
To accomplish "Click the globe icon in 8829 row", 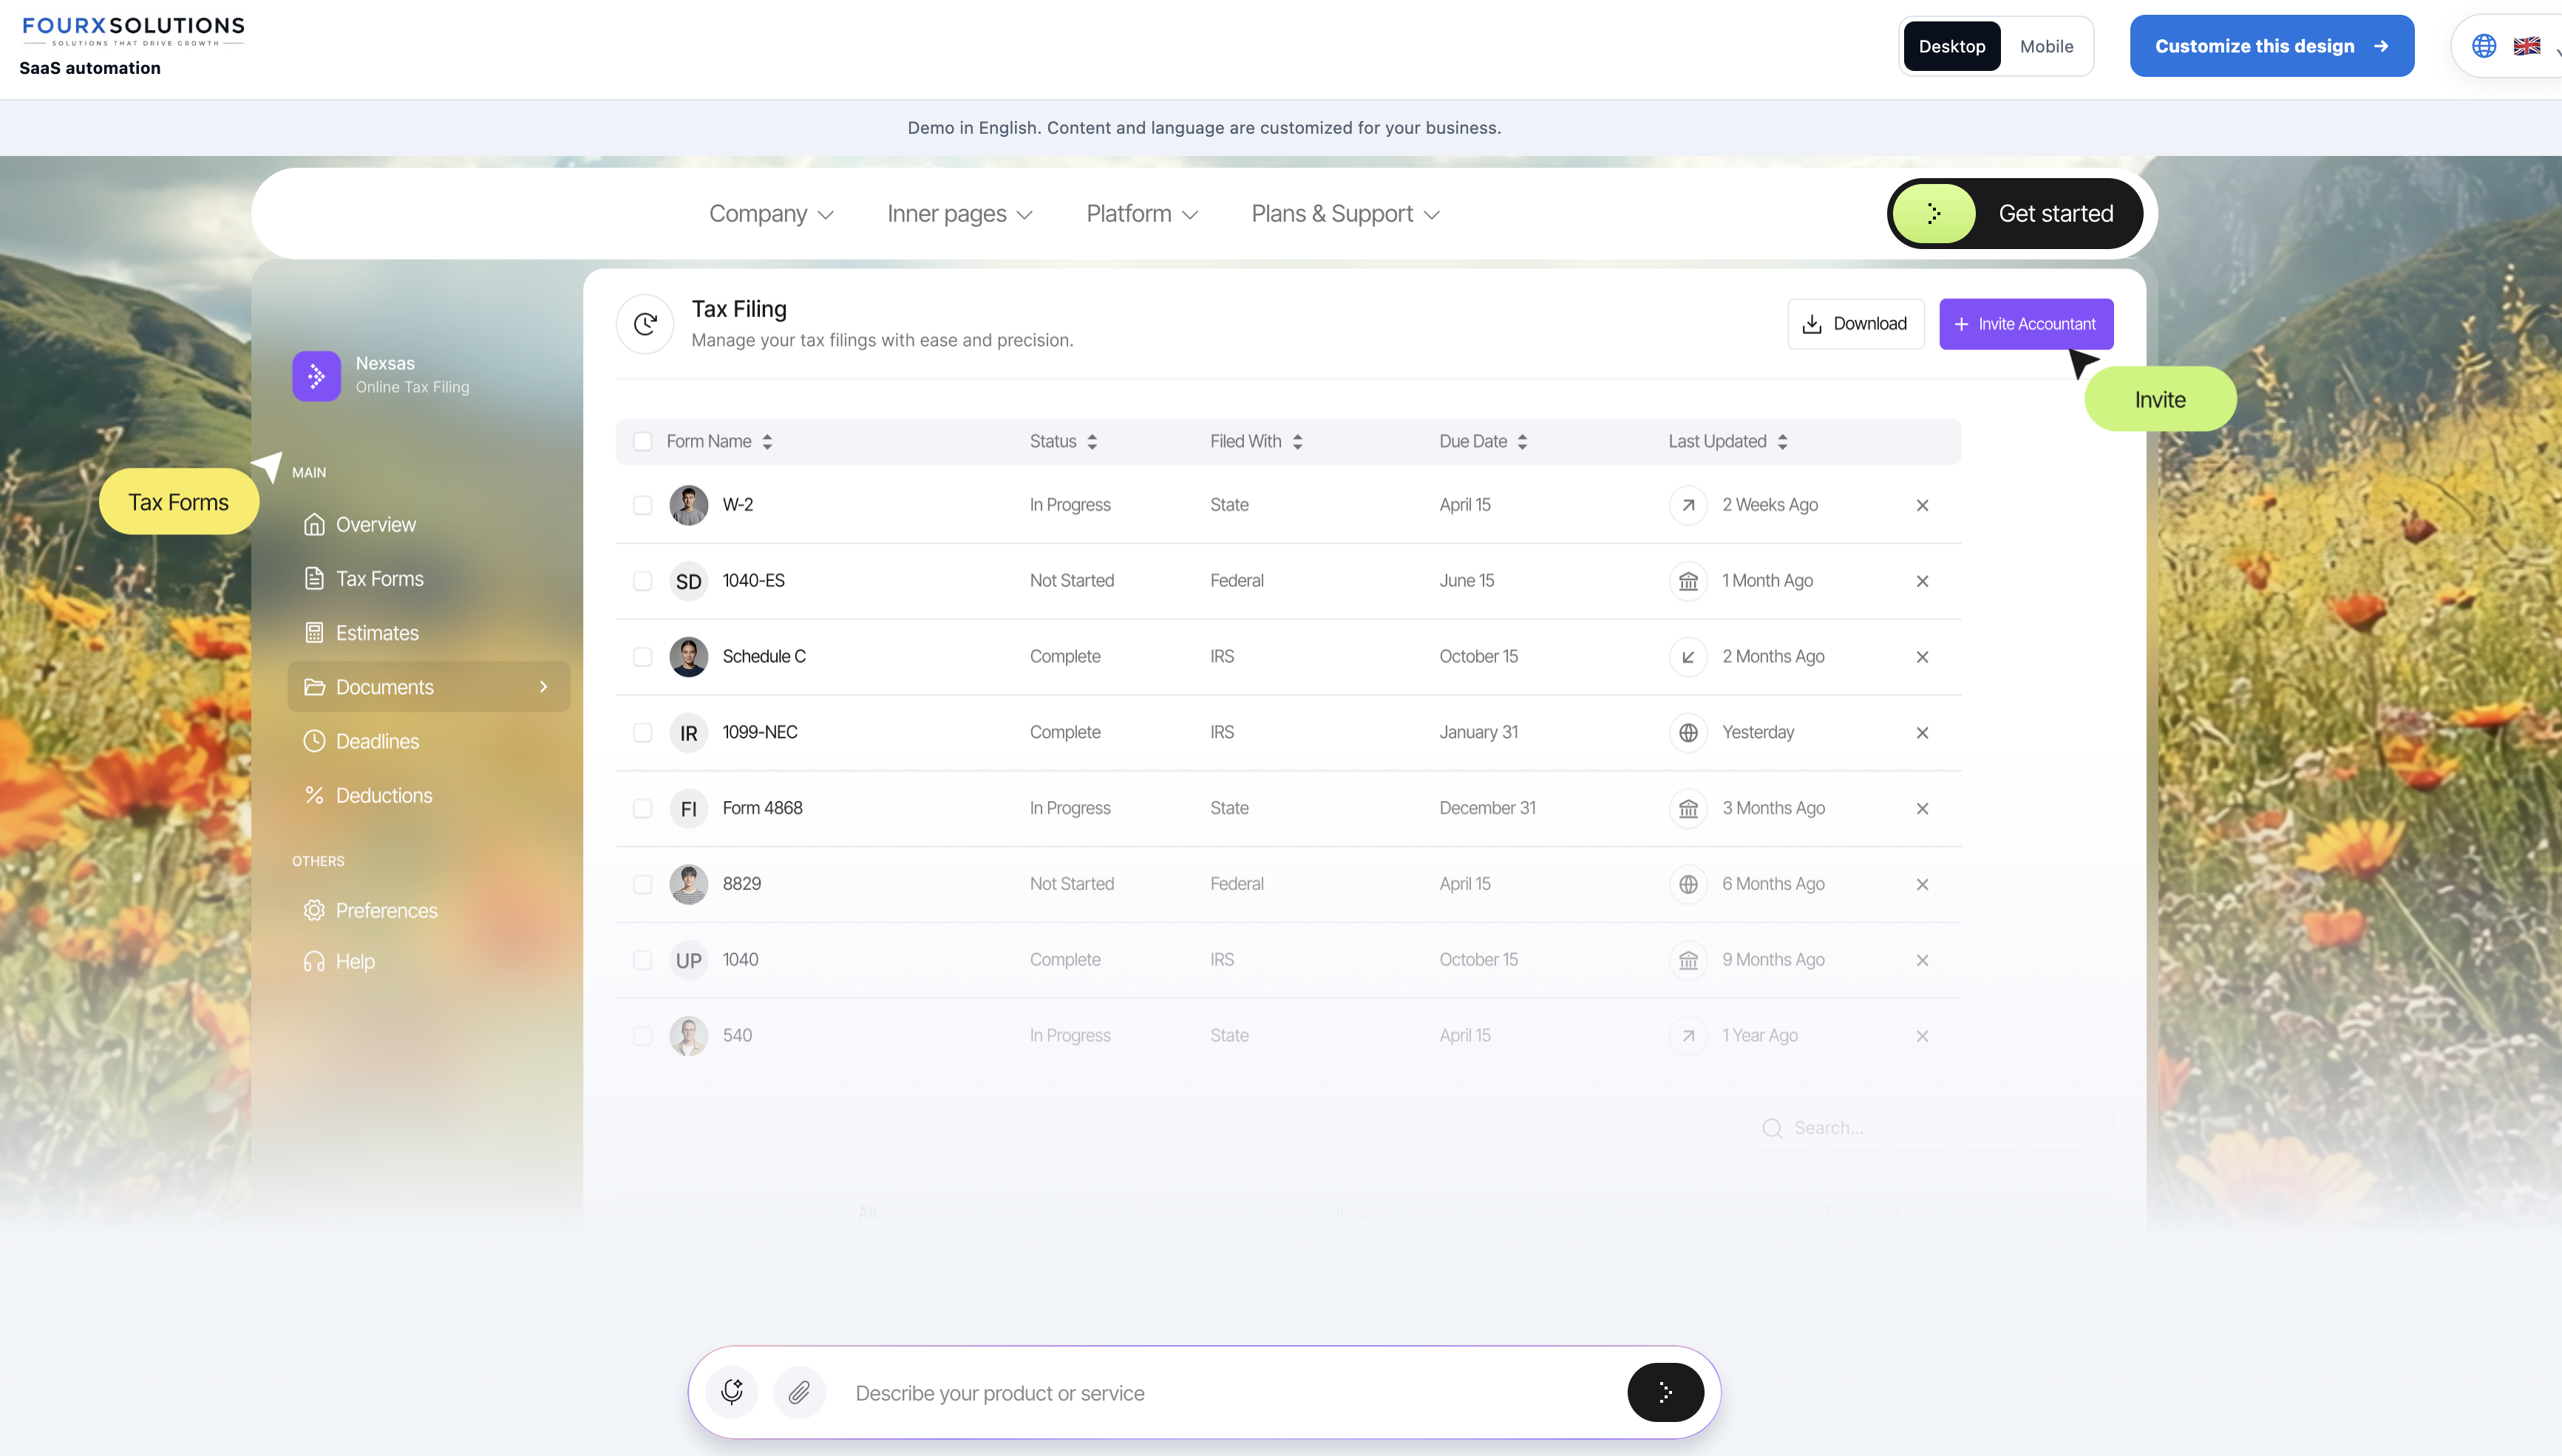I will pyautogui.click(x=1688, y=884).
